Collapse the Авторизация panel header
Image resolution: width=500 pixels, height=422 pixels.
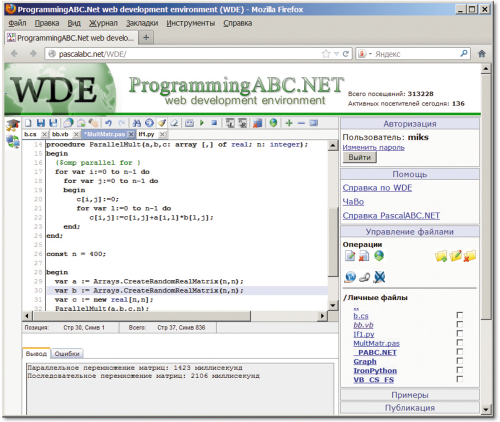tap(410, 124)
